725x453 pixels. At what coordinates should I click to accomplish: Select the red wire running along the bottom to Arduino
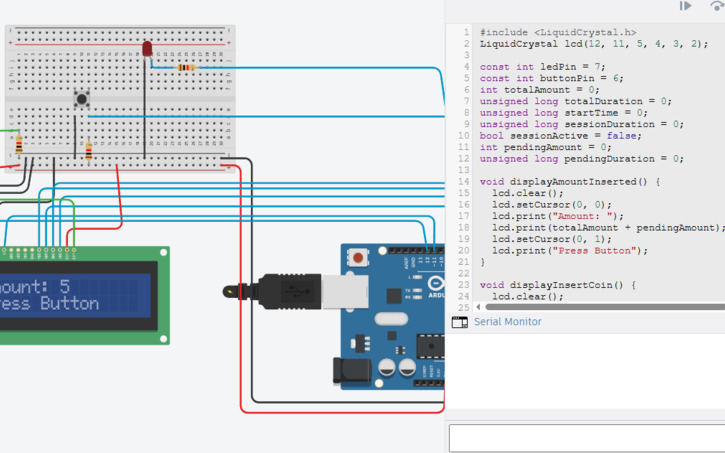click(342, 411)
